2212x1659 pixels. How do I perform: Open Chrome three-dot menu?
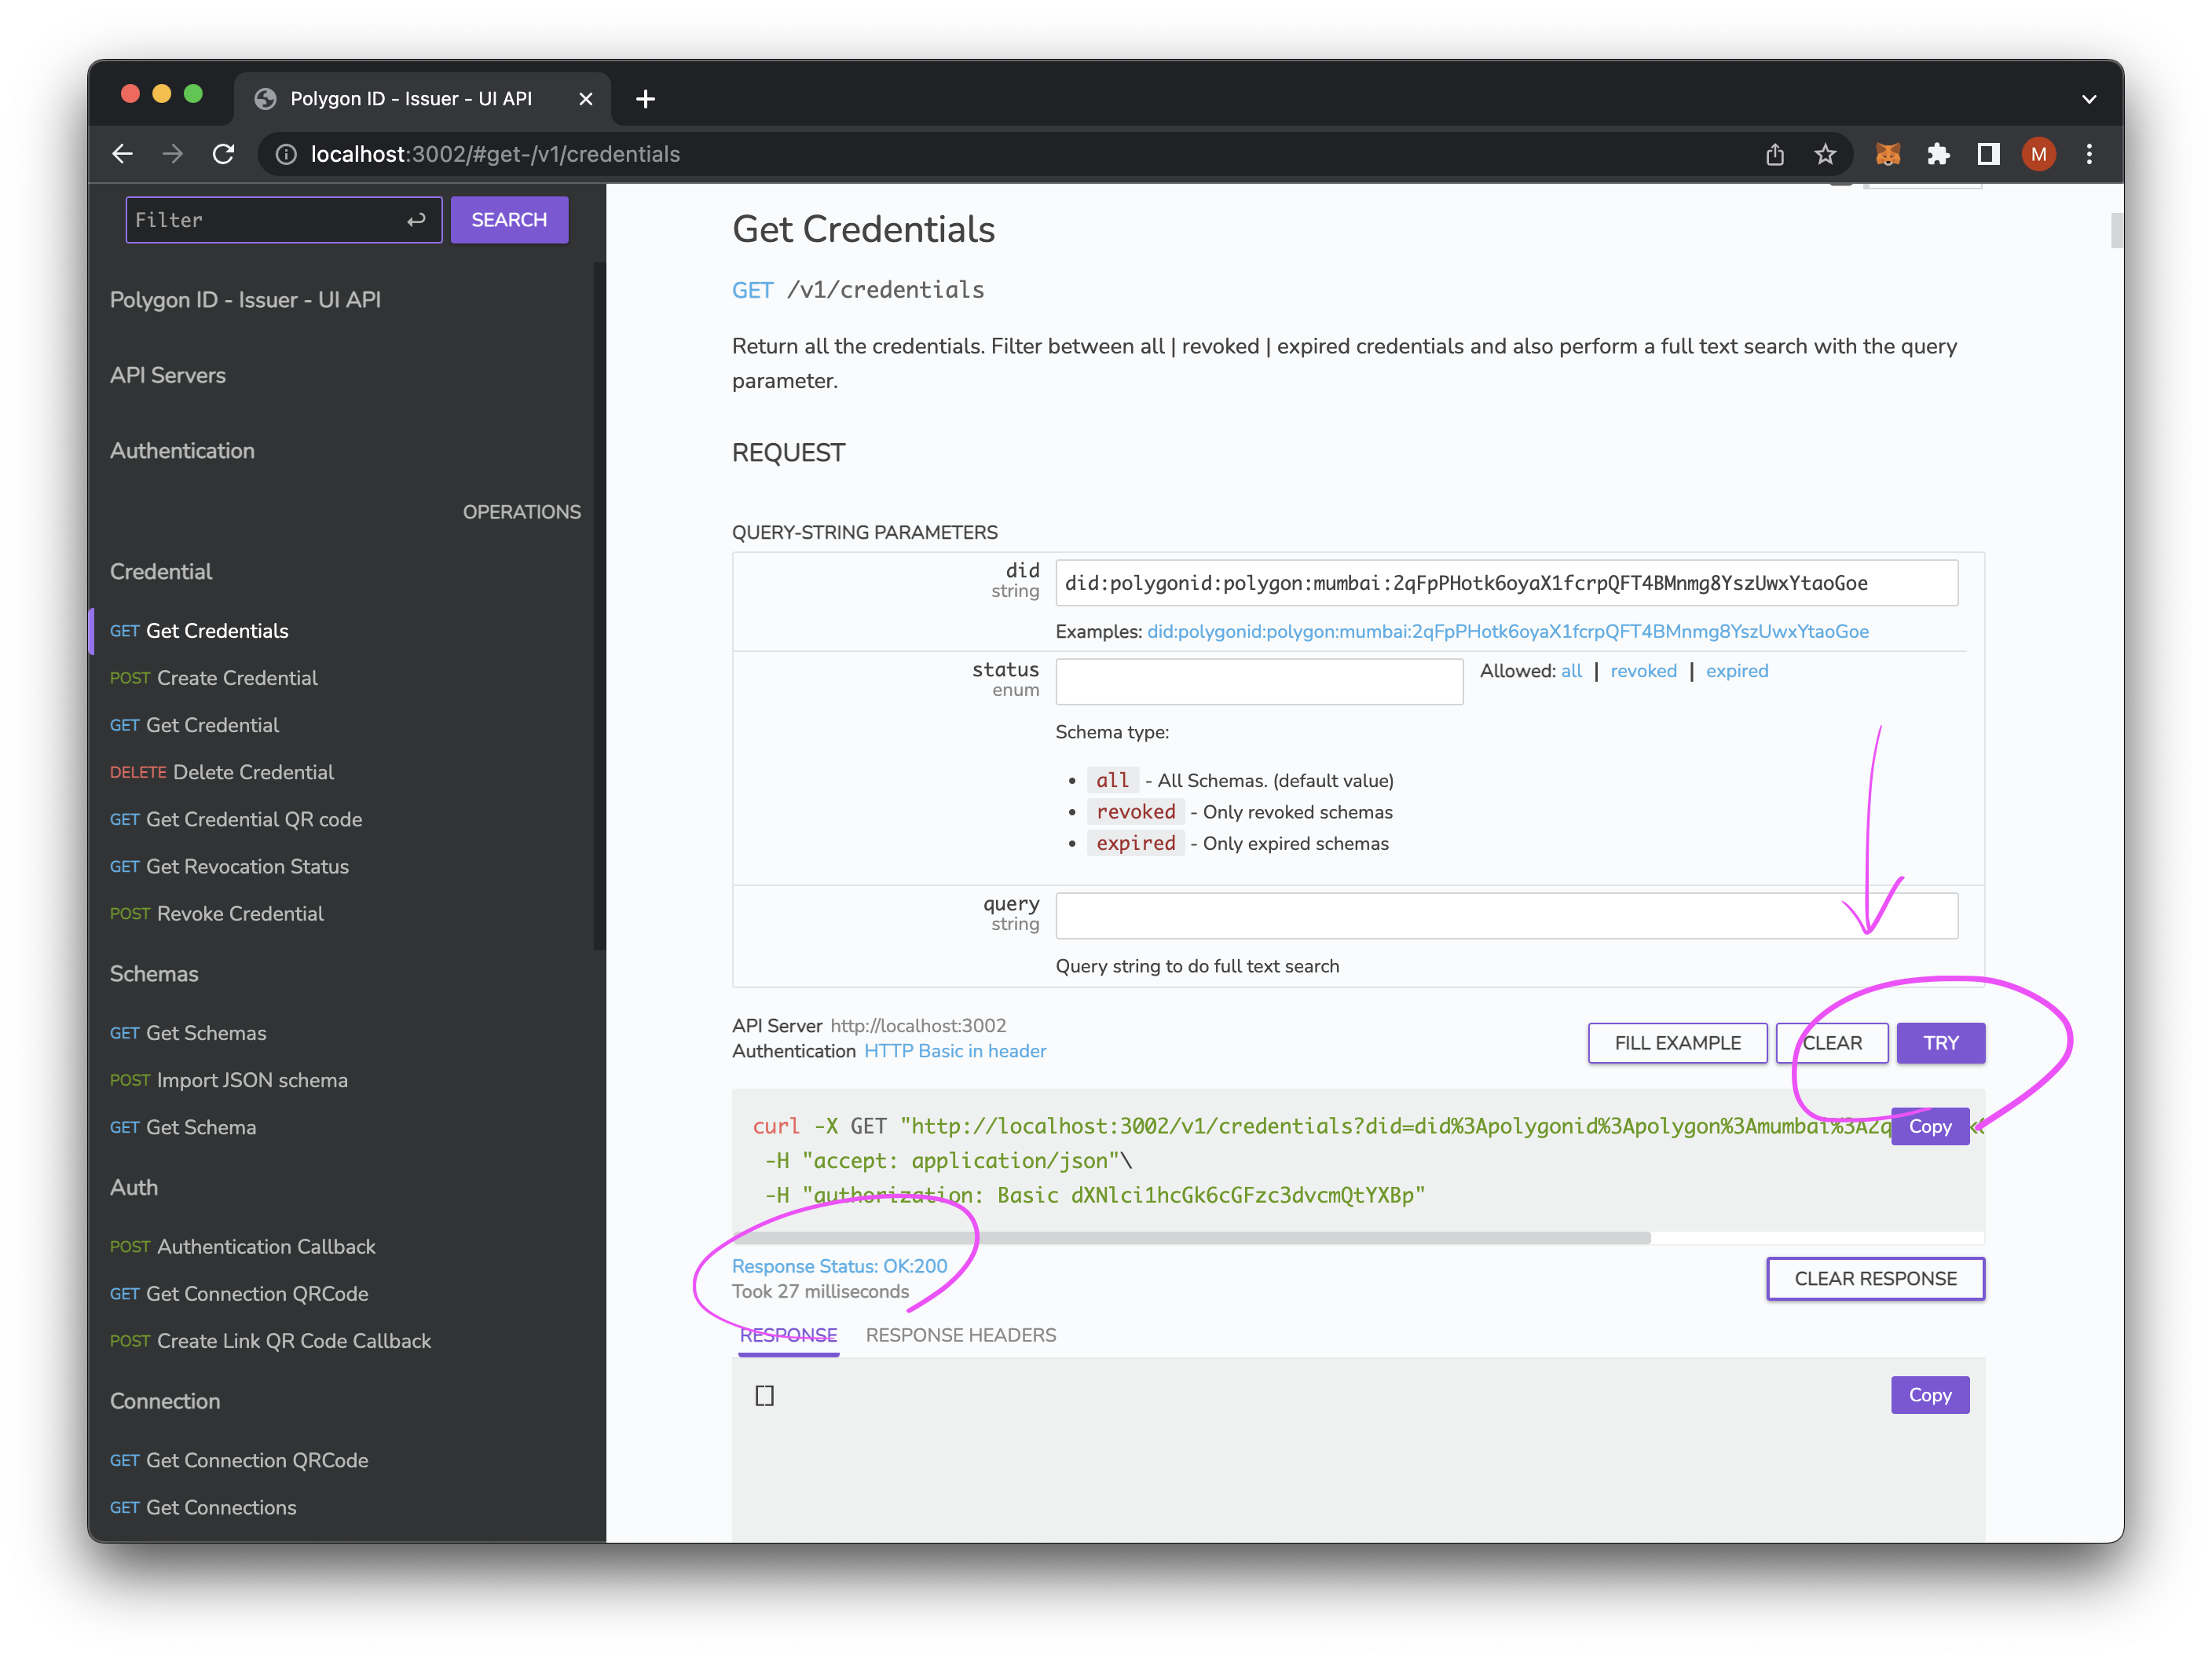point(2089,154)
